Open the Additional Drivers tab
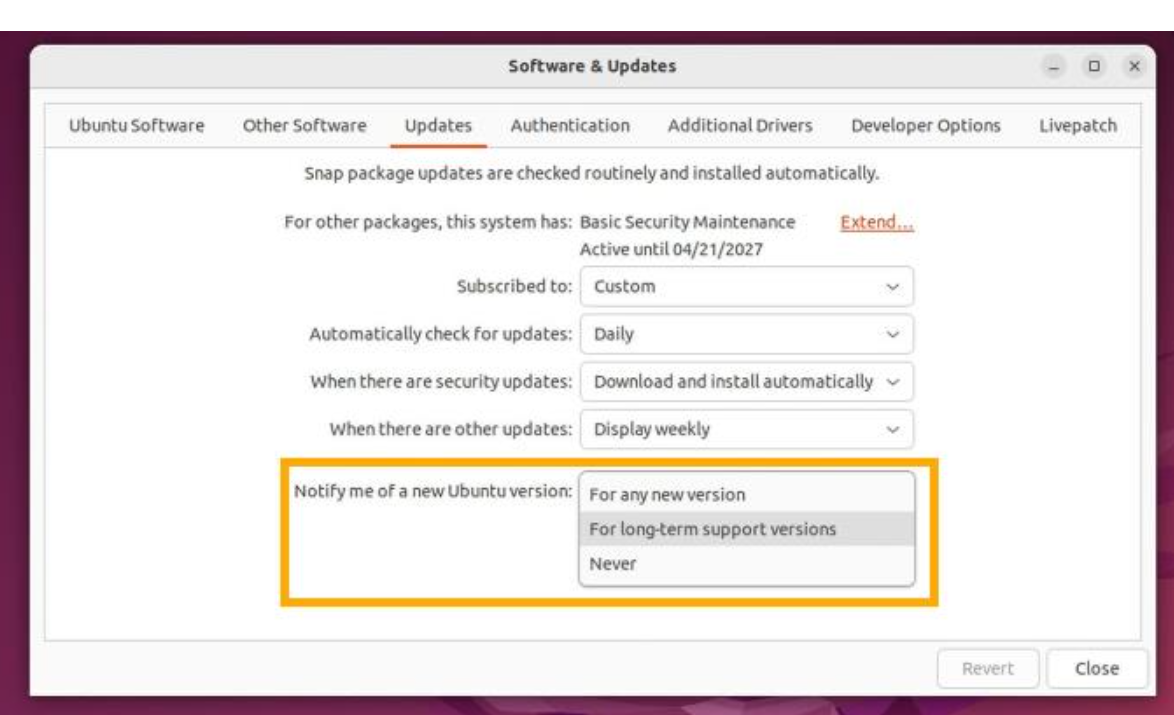 (739, 126)
